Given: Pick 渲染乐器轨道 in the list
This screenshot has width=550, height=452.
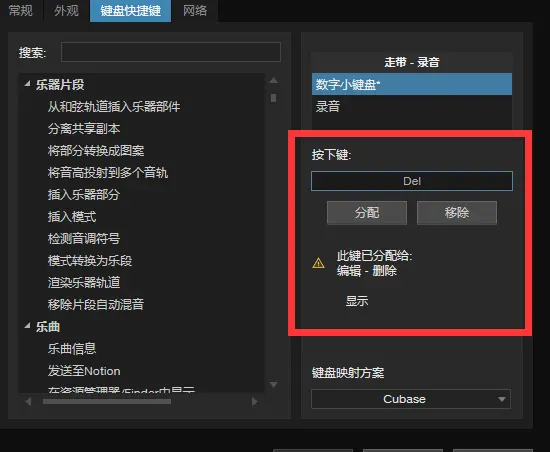Looking at the screenshot, I should point(84,283).
